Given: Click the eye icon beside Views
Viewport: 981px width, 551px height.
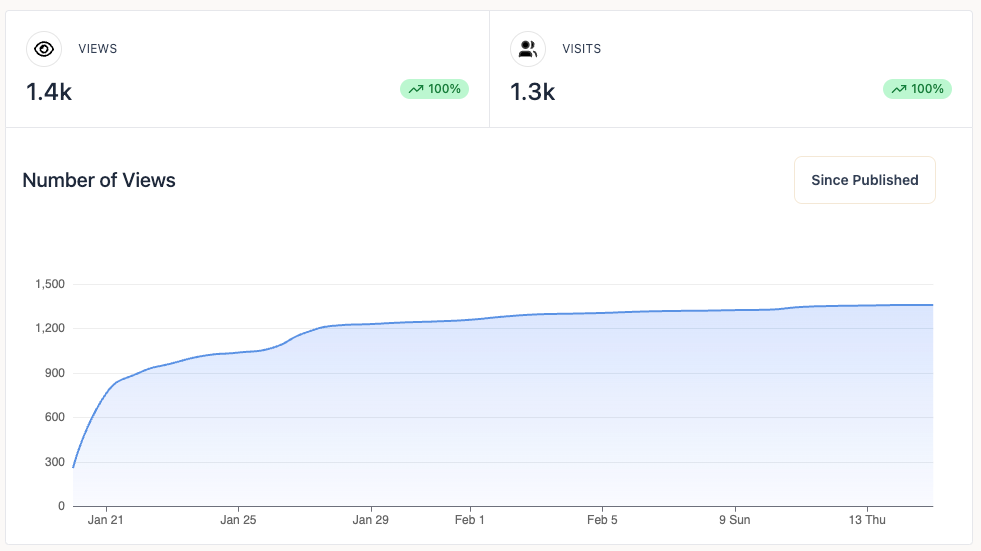Looking at the screenshot, I should click(x=44, y=48).
